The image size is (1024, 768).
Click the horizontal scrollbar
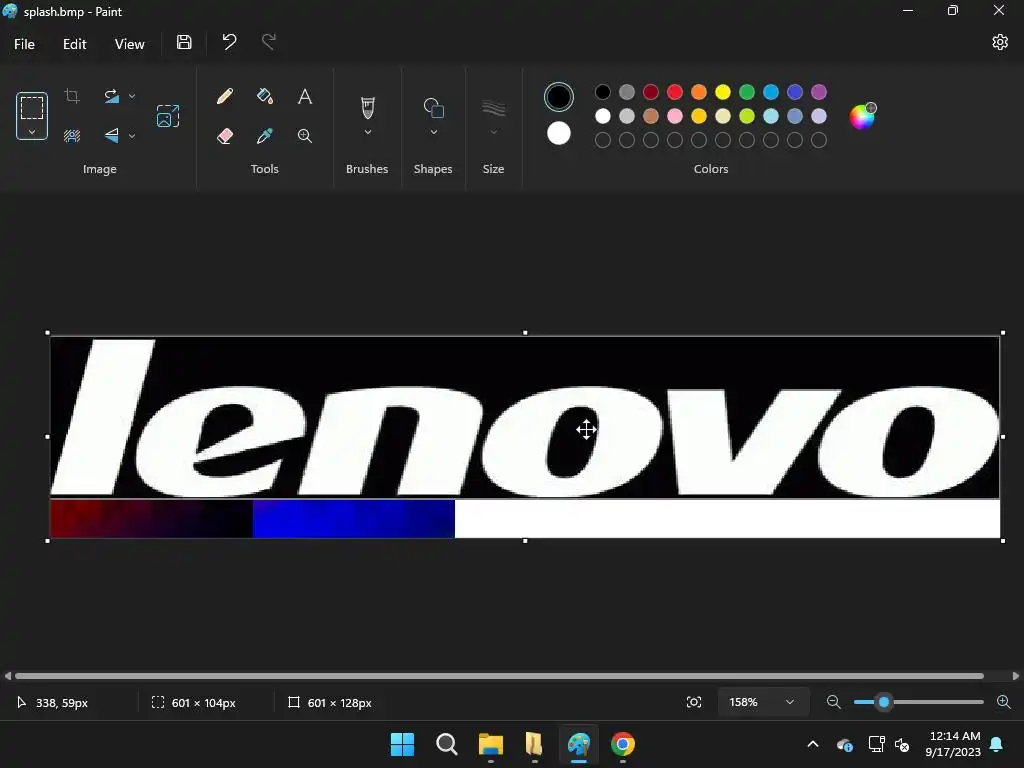click(499, 676)
